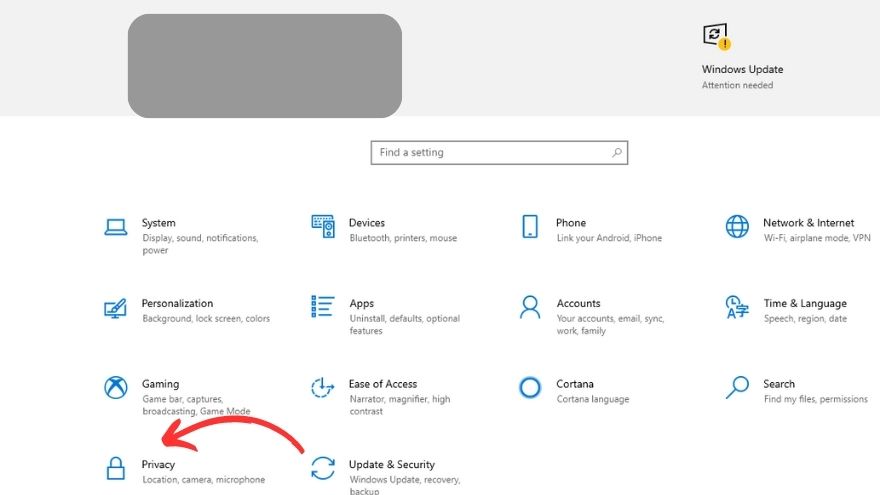This screenshot has height=495, width=880.
Task: Select the Search magnifier category icon
Action: point(737,386)
